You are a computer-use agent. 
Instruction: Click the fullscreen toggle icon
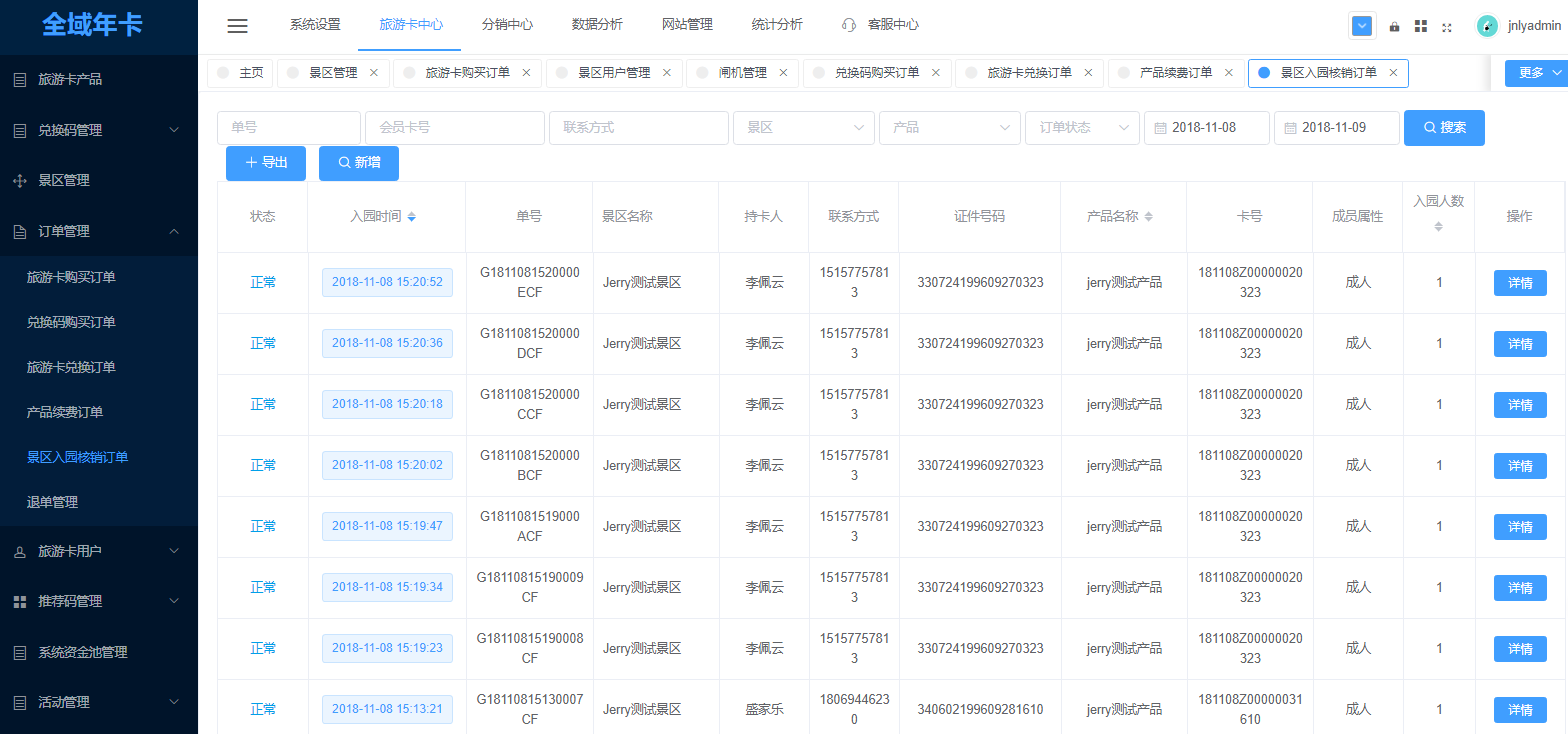coord(1446,27)
